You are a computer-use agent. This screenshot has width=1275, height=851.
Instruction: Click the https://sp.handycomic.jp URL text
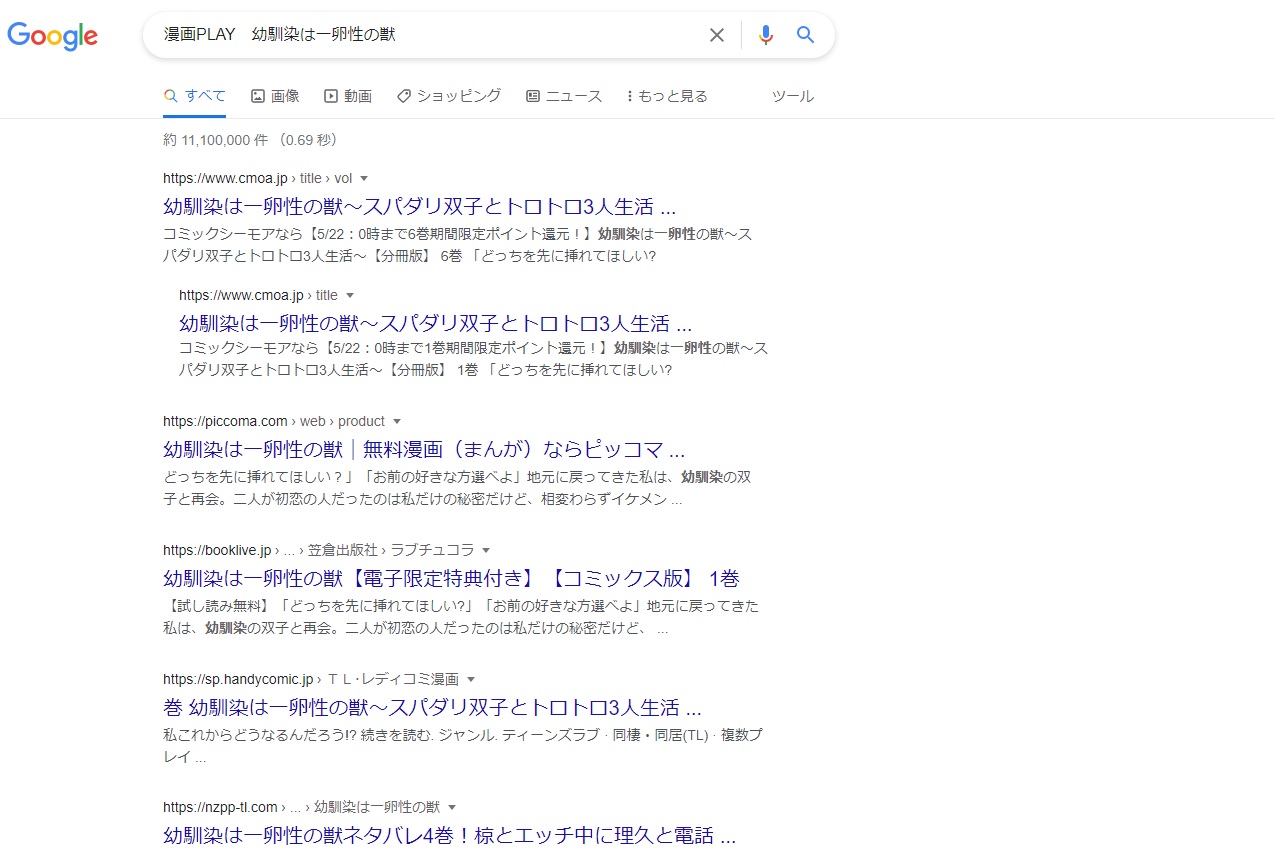(239, 678)
